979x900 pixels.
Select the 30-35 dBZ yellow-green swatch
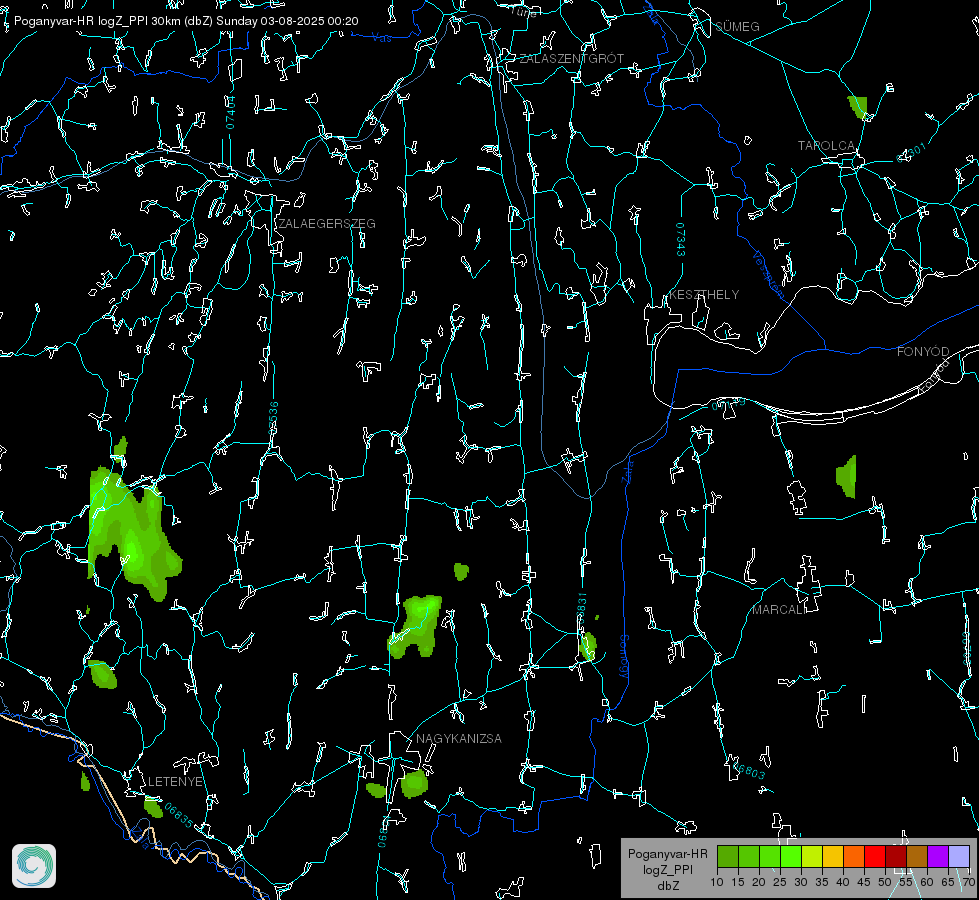812,857
